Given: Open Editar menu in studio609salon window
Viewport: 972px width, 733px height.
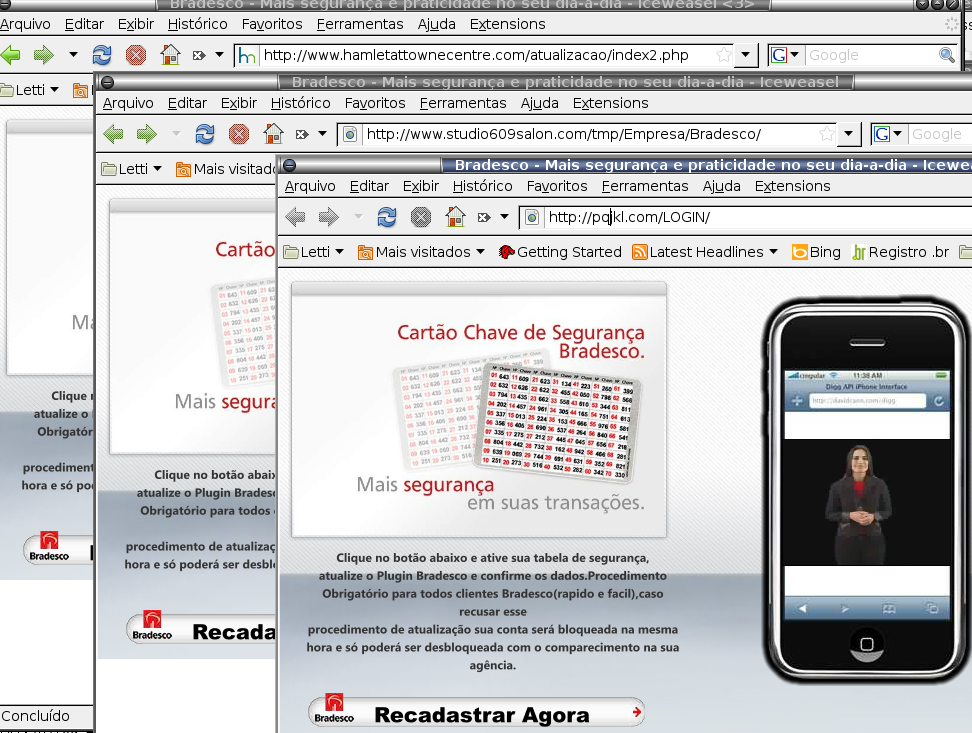Looking at the screenshot, I should (x=187, y=103).
